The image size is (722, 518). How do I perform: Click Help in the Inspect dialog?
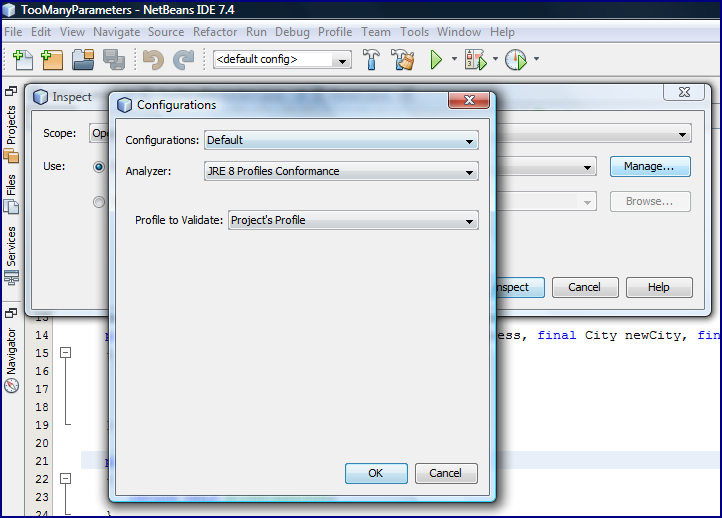coord(659,287)
